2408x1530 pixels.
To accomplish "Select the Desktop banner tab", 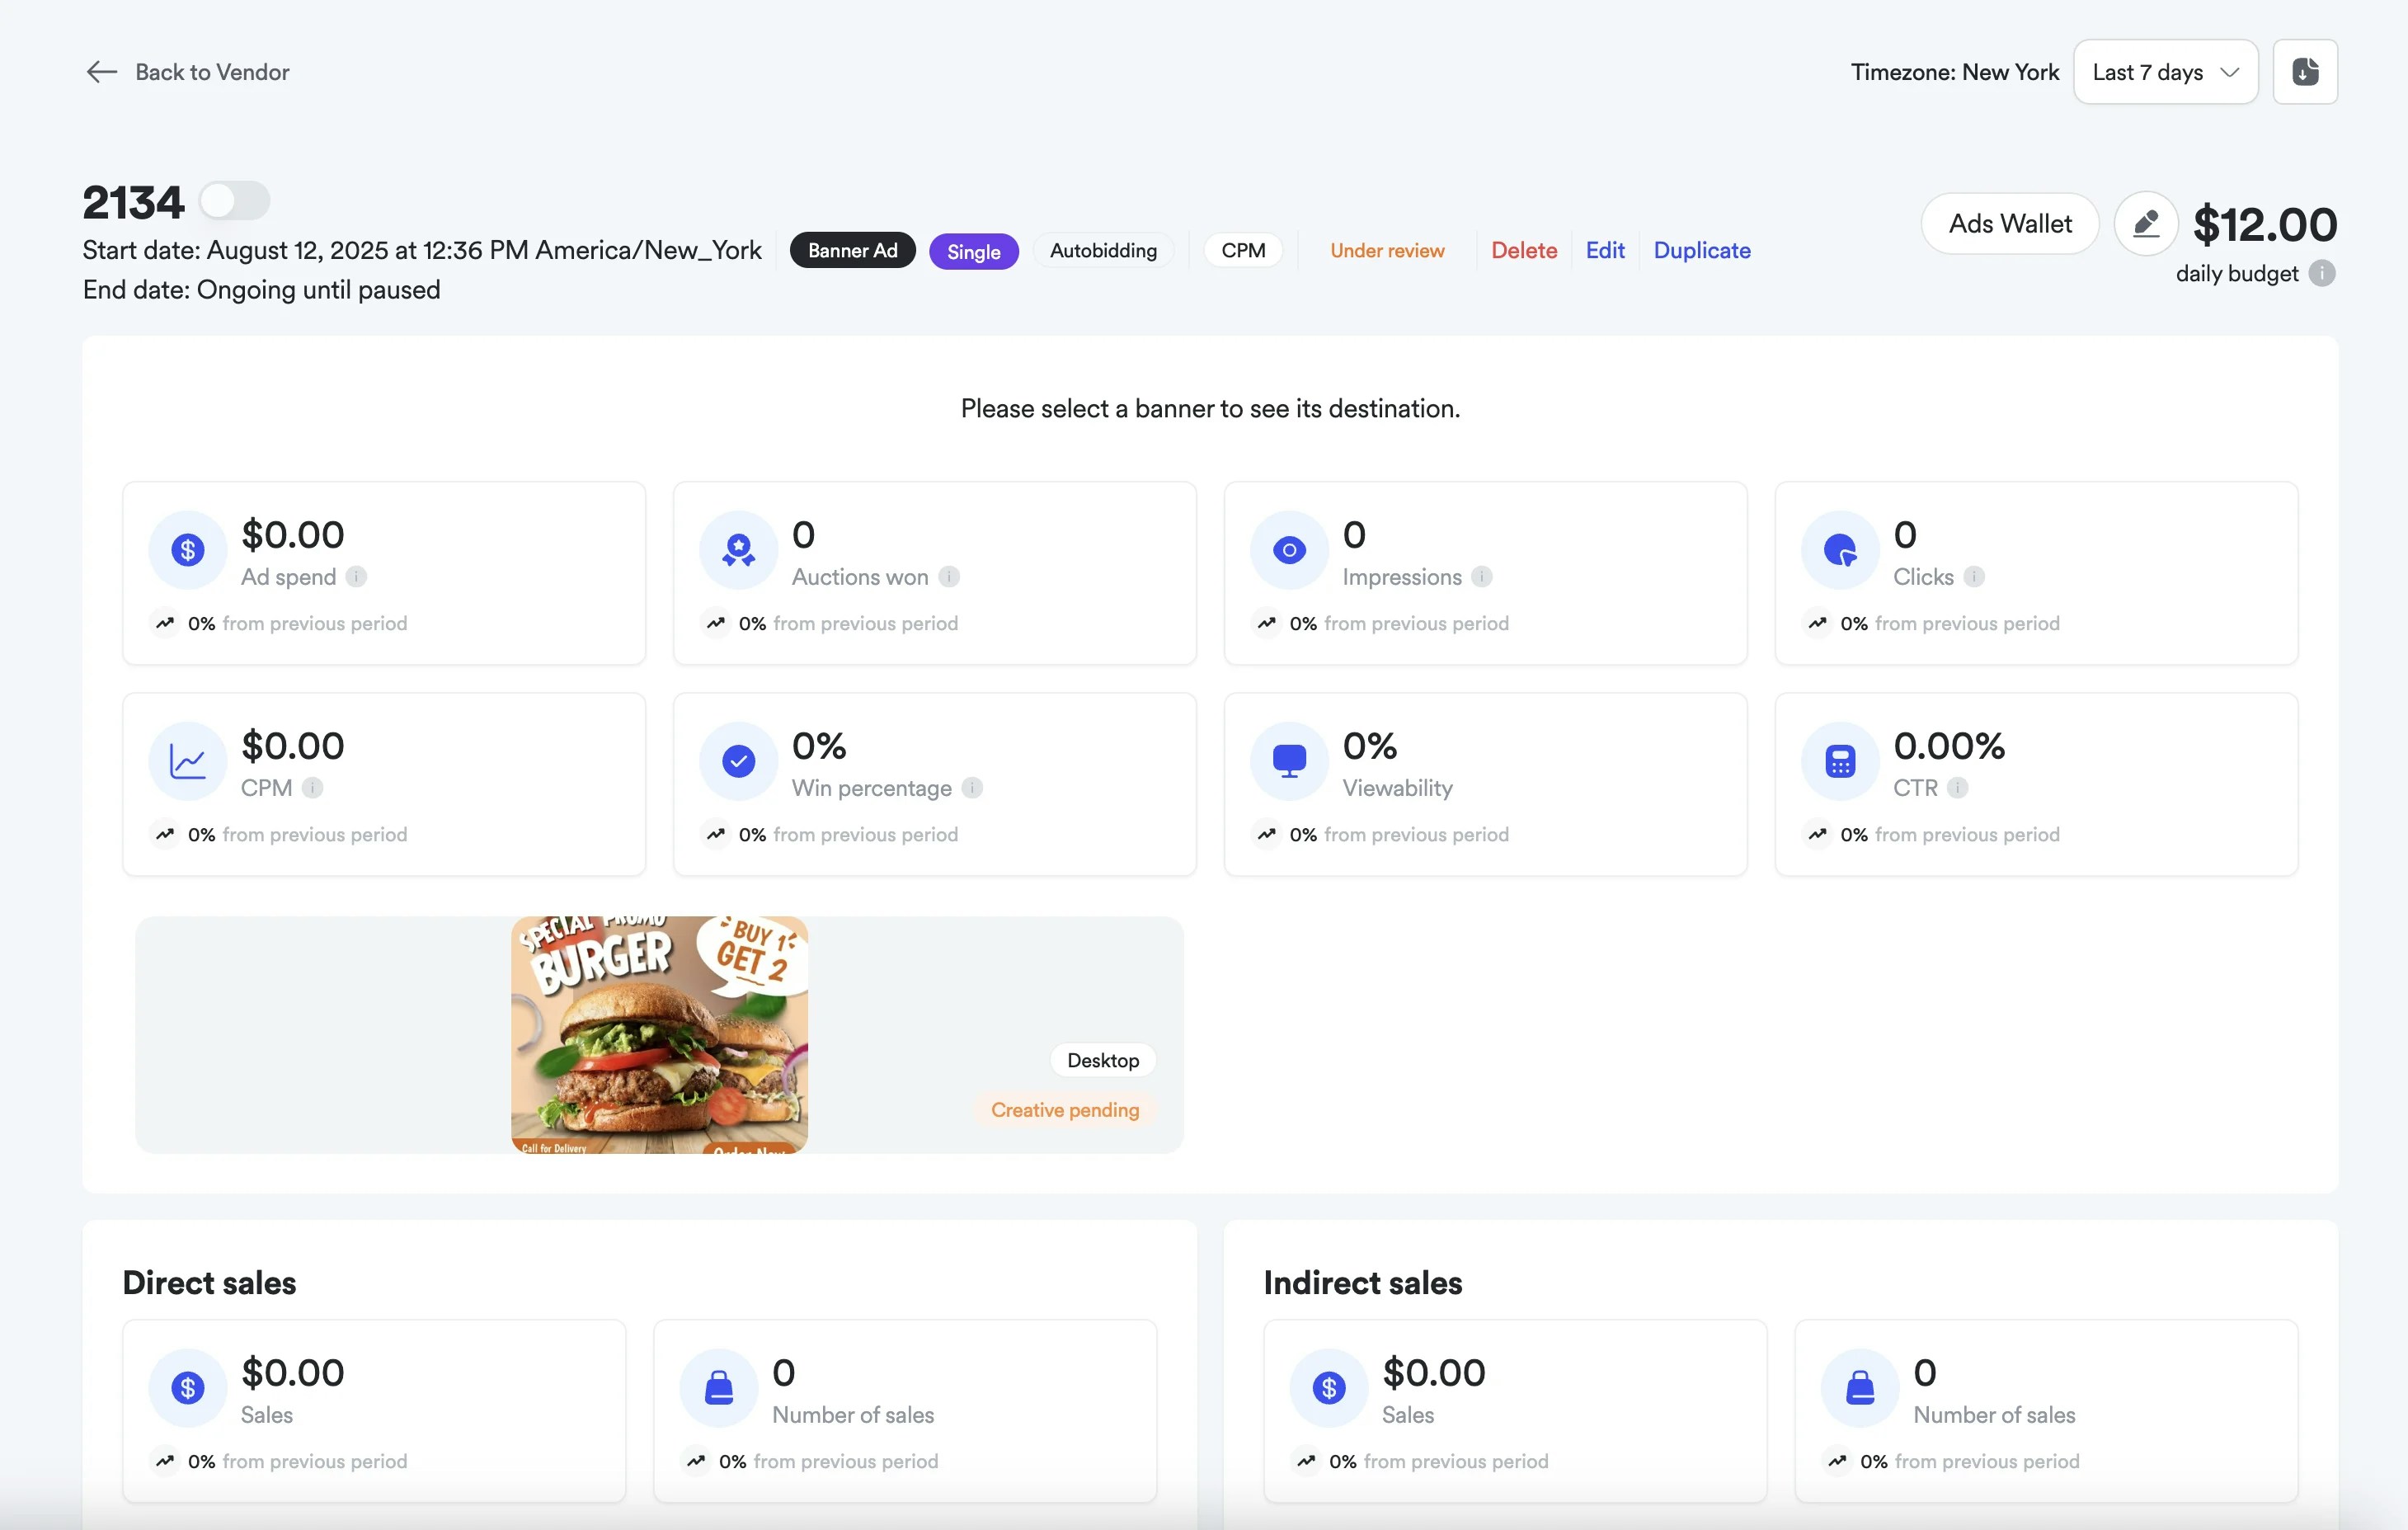I will [1103, 1060].
